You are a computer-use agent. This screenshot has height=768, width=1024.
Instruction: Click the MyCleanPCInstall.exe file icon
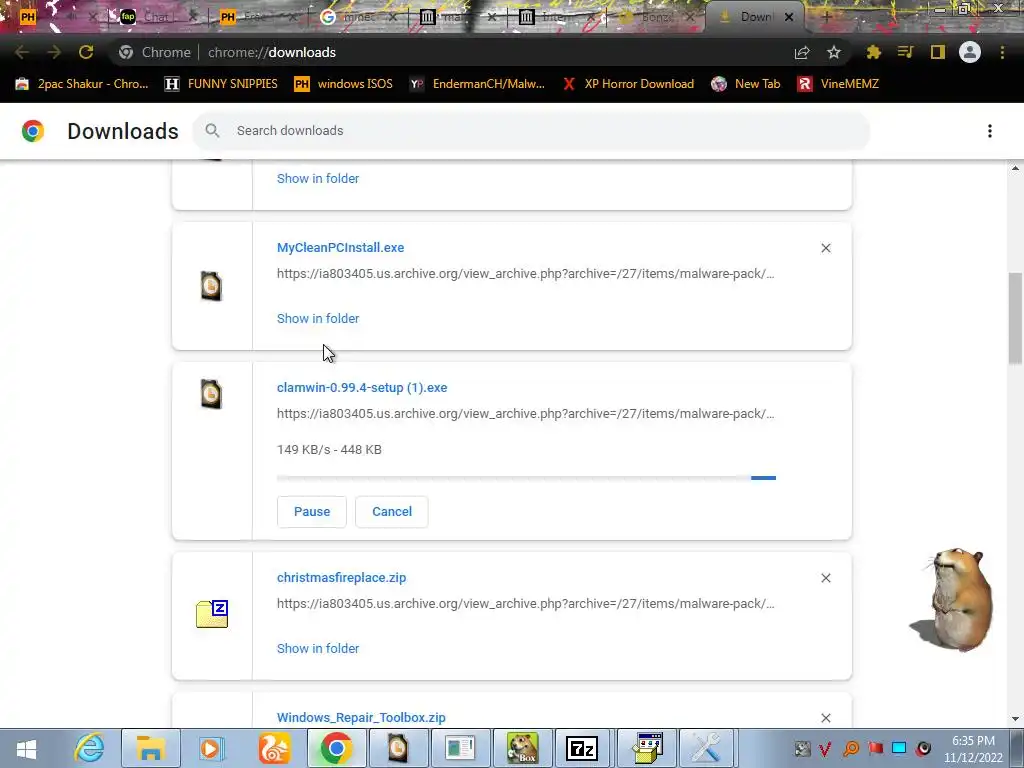[x=211, y=286]
